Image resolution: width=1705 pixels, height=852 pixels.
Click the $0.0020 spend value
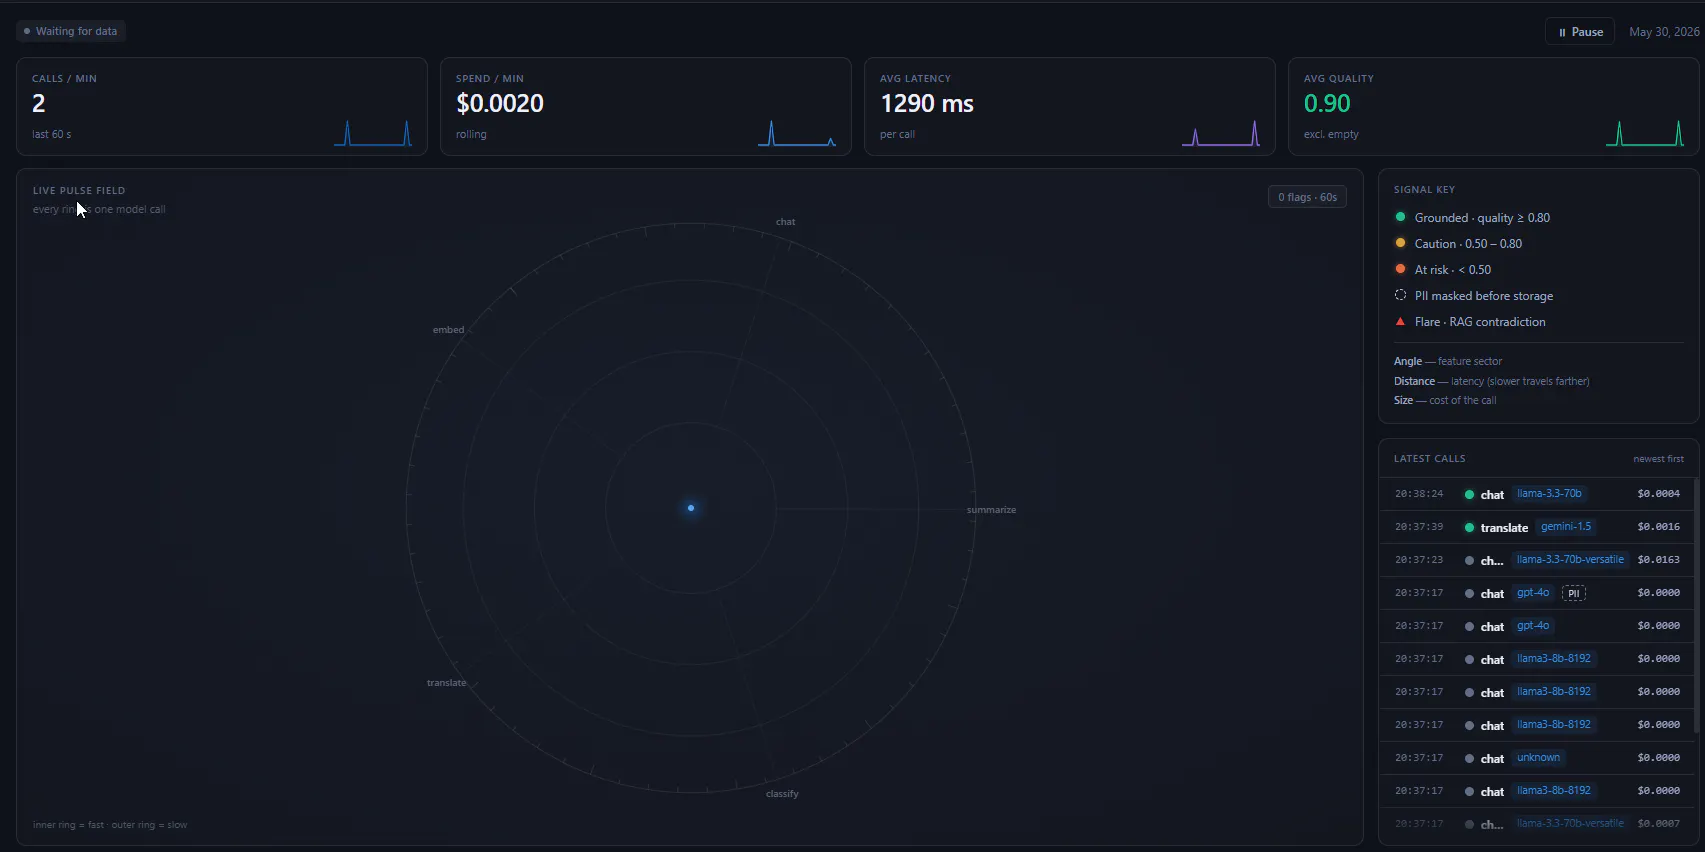[x=500, y=103]
